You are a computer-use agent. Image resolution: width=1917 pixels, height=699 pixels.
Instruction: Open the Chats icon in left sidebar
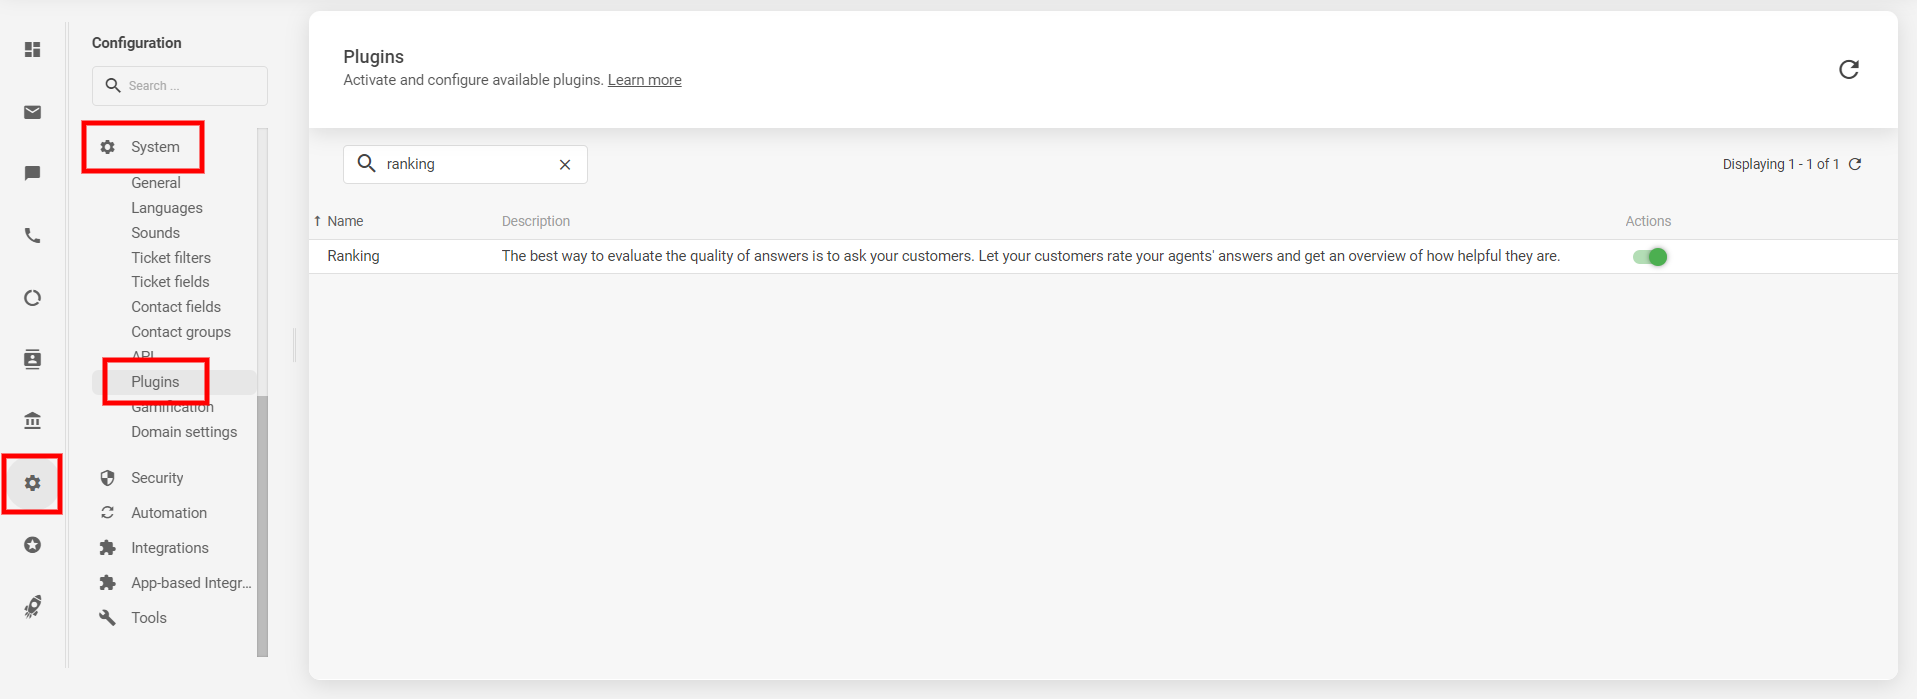pos(33,174)
